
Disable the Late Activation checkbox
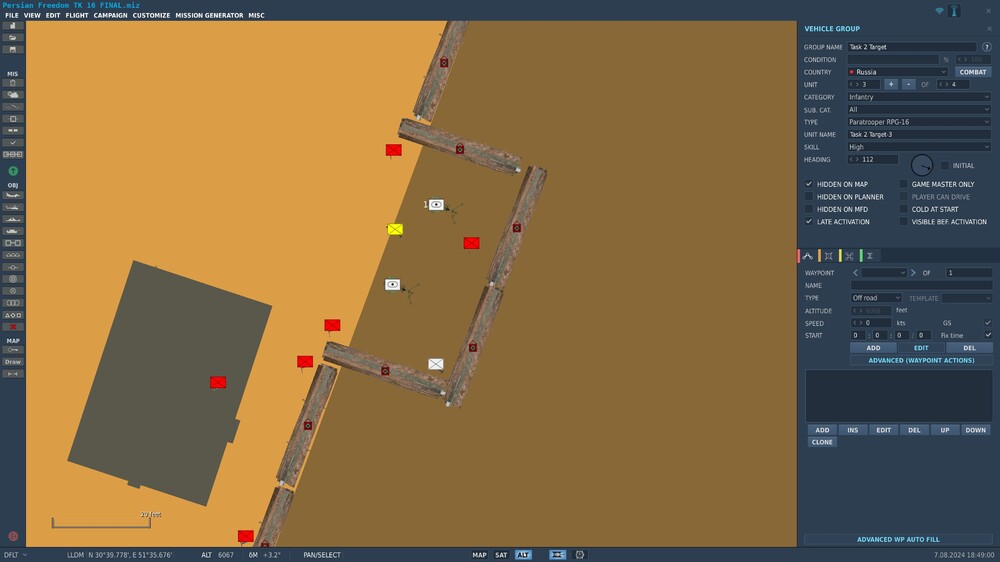(809, 221)
